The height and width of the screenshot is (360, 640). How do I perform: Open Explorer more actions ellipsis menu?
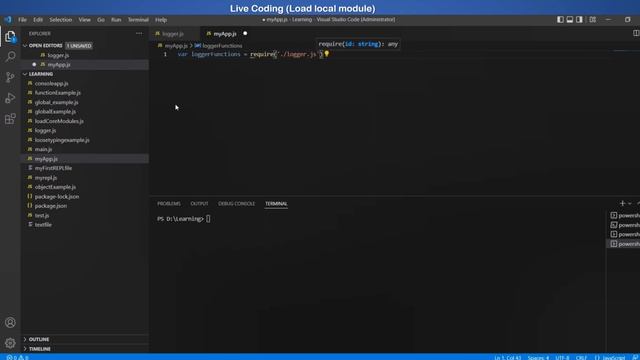pos(139,33)
